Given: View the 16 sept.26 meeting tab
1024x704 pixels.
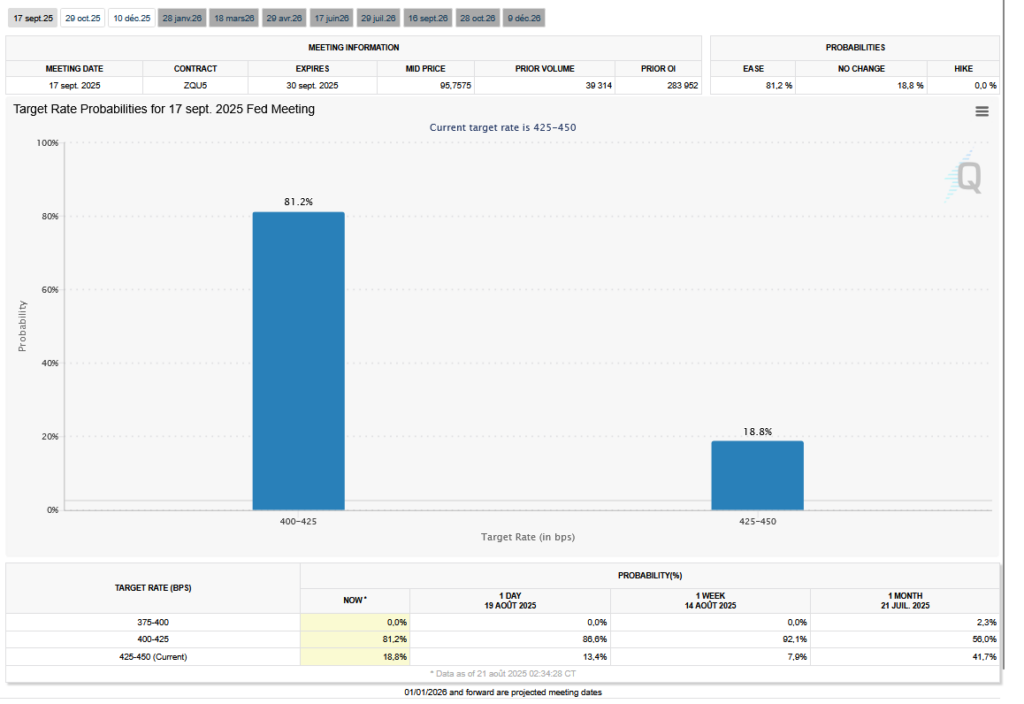Looking at the screenshot, I should point(428,18).
